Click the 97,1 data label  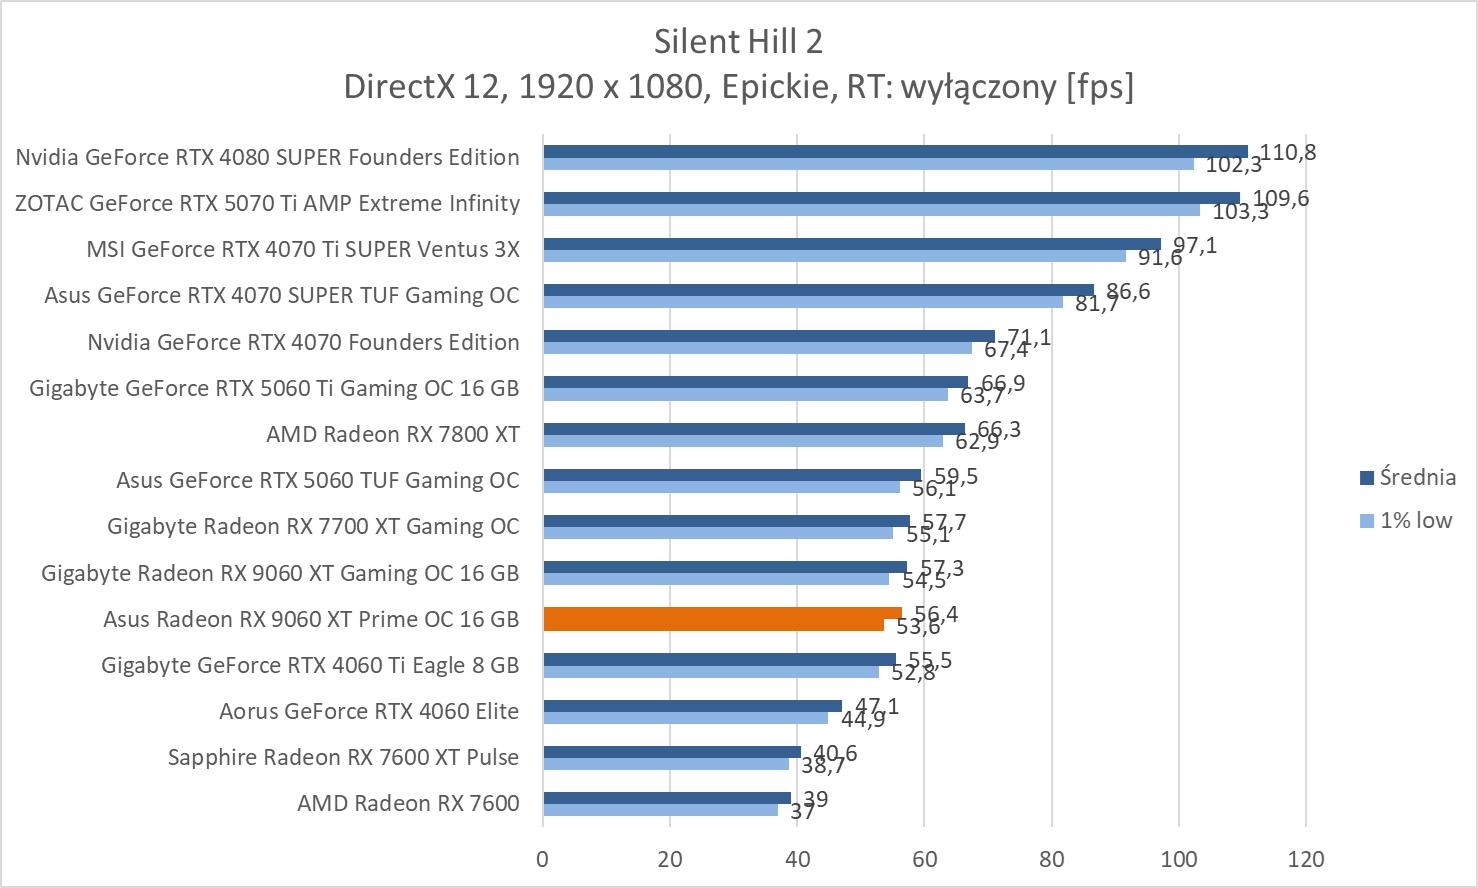(1195, 245)
